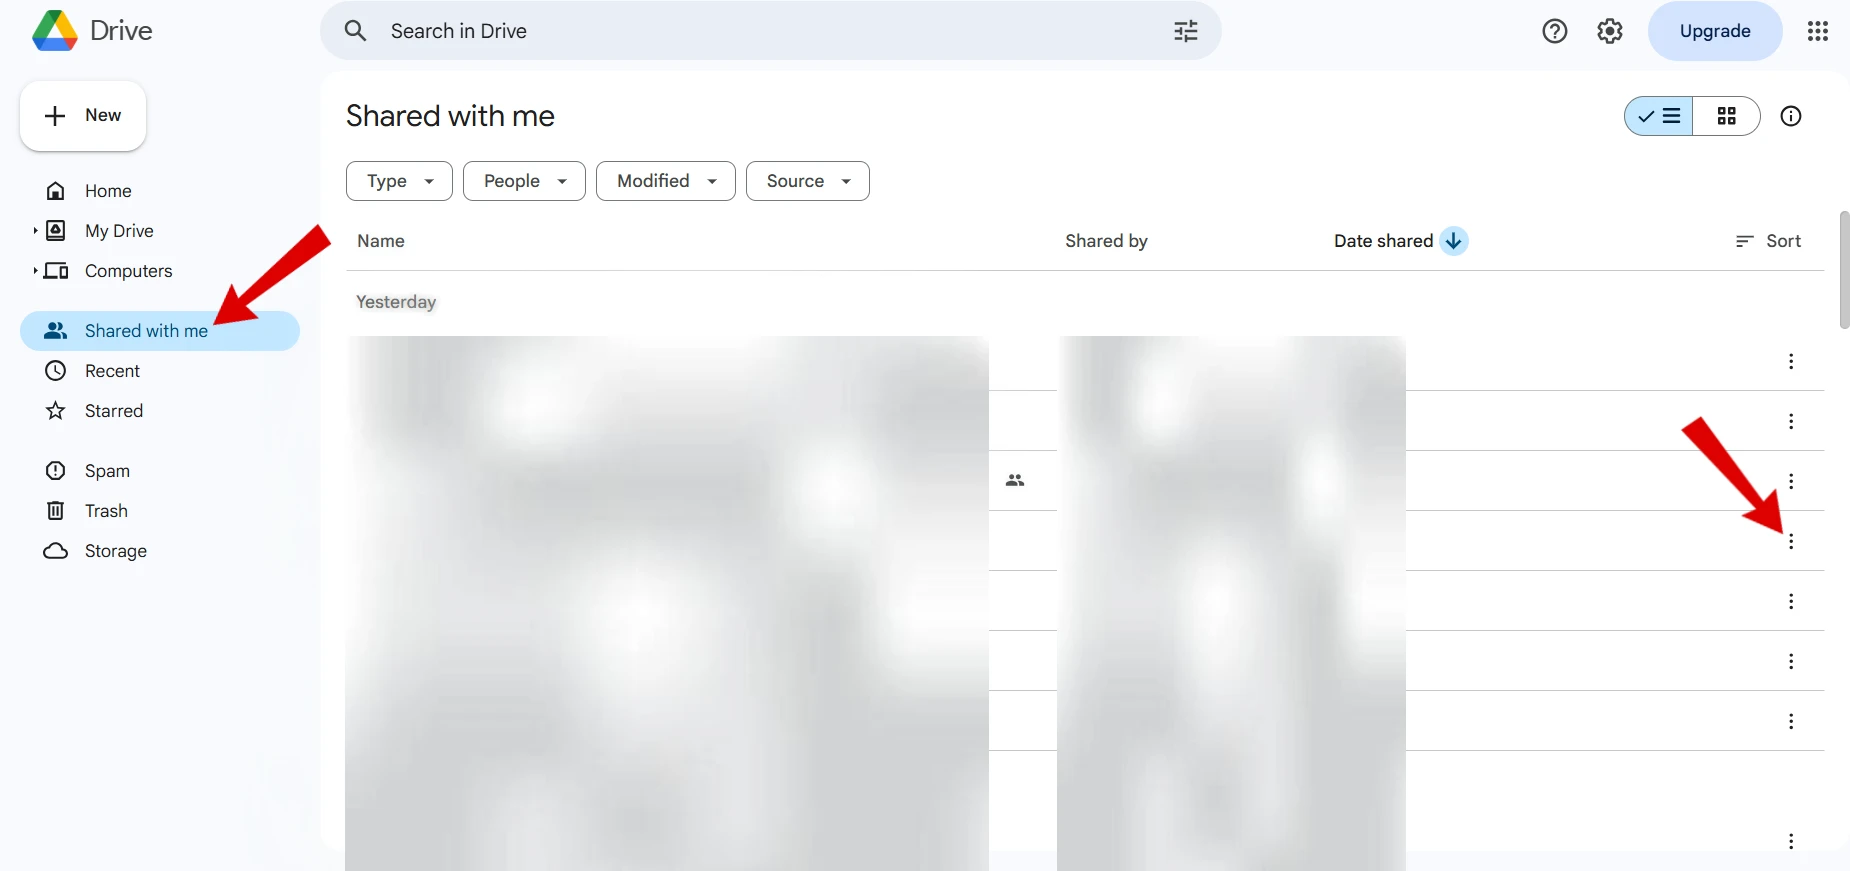Click the Google Drive logo
Screen dimensions: 1850x871
55,31
